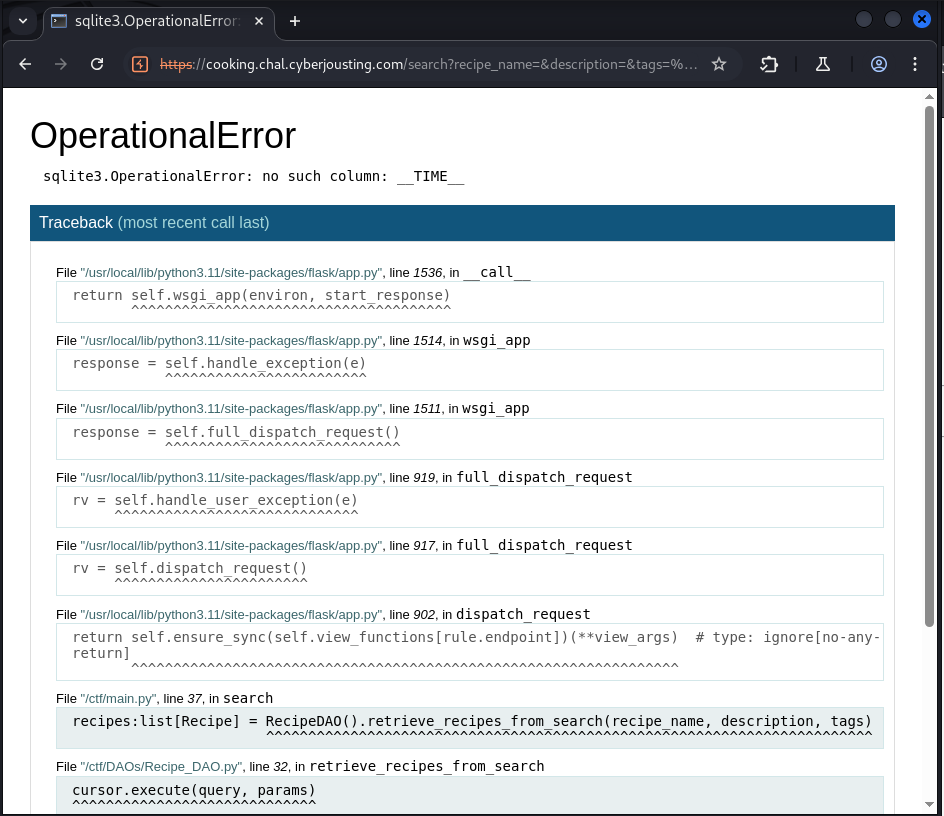The width and height of the screenshot is (944, 816).
Task: Close the sqlite3.OperationalError tab
Action: click(x=259, y=21)
